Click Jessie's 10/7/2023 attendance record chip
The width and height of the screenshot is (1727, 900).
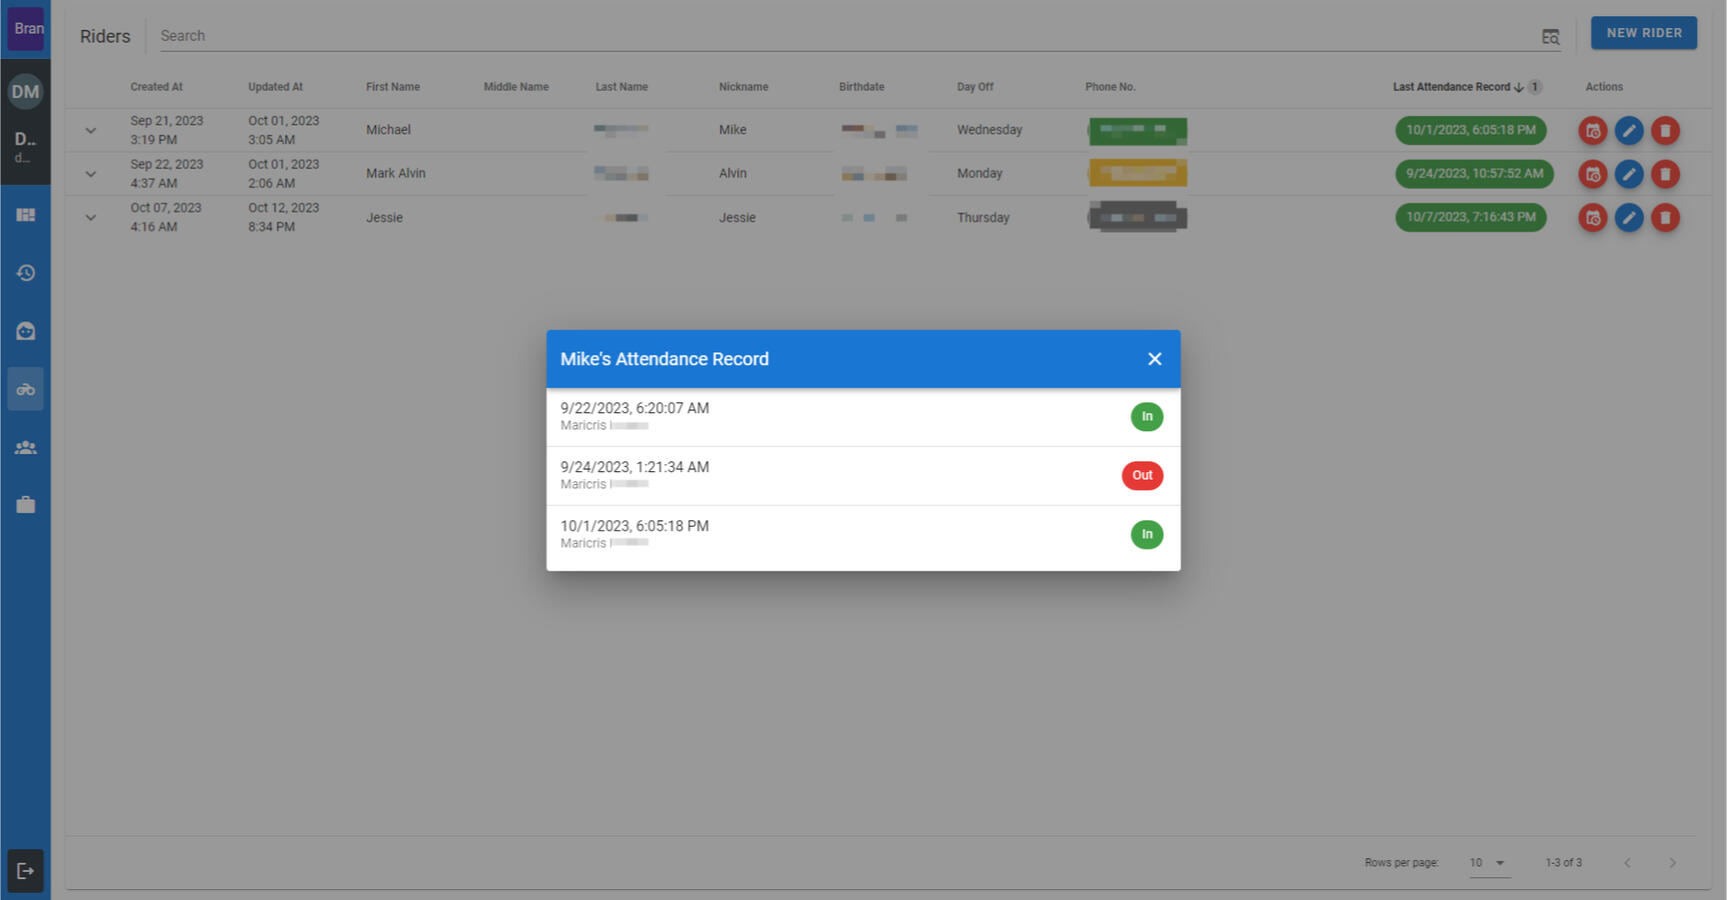[1470, 217]
